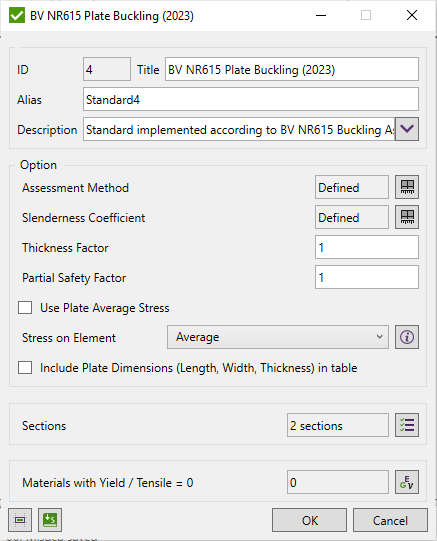Viewport: 437px width, 541px height.
Task: Click Materials with Yield / Tensile label
Action: pyautogui.click(x=108, y=483)
